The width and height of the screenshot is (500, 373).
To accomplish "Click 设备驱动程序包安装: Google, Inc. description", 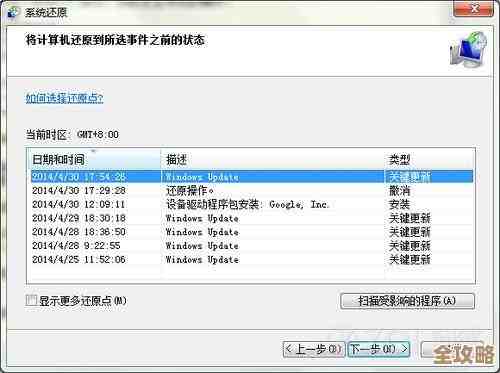I will point(248,204).
